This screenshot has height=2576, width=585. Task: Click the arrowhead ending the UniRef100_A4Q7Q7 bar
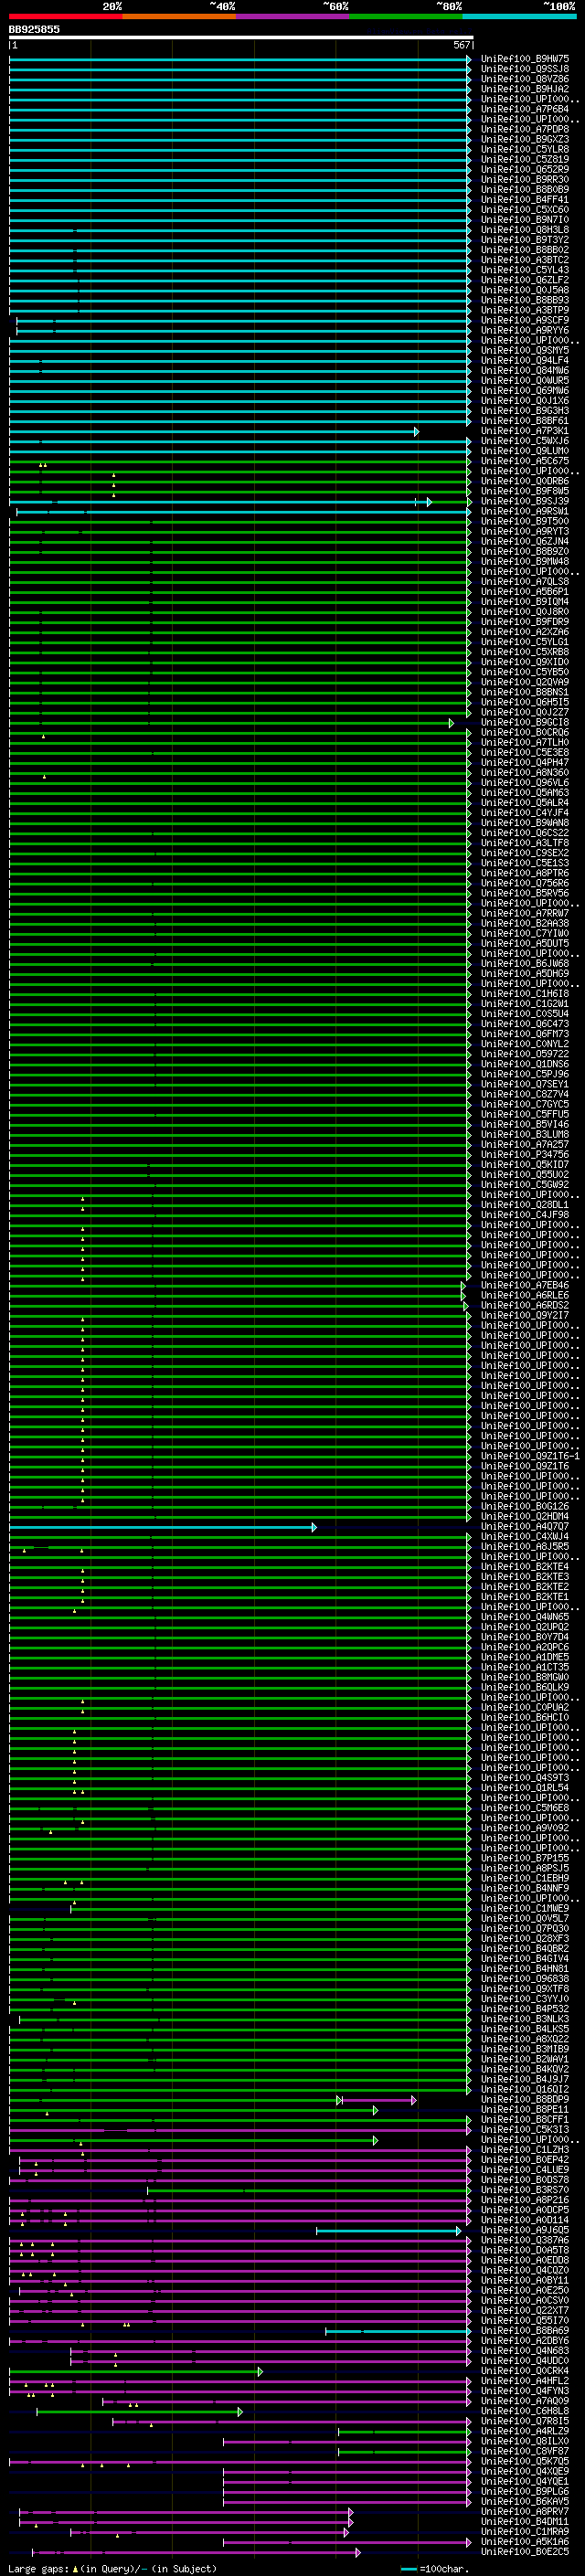click(314, 1527)
